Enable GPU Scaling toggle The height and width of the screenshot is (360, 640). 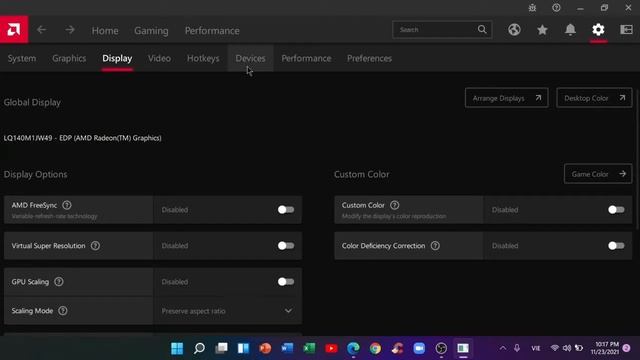click(286, 282)
